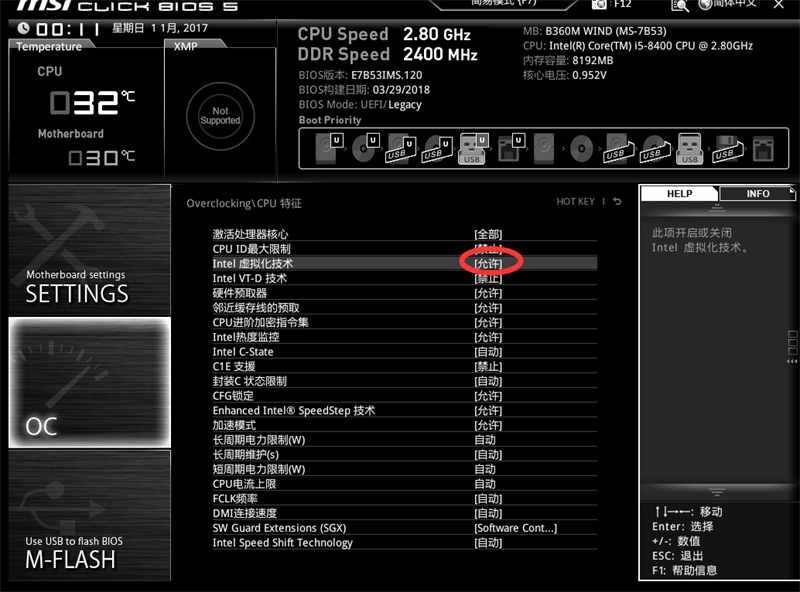Click the HOT KEY button
This screenshot has height=592, width=800.
576,201
